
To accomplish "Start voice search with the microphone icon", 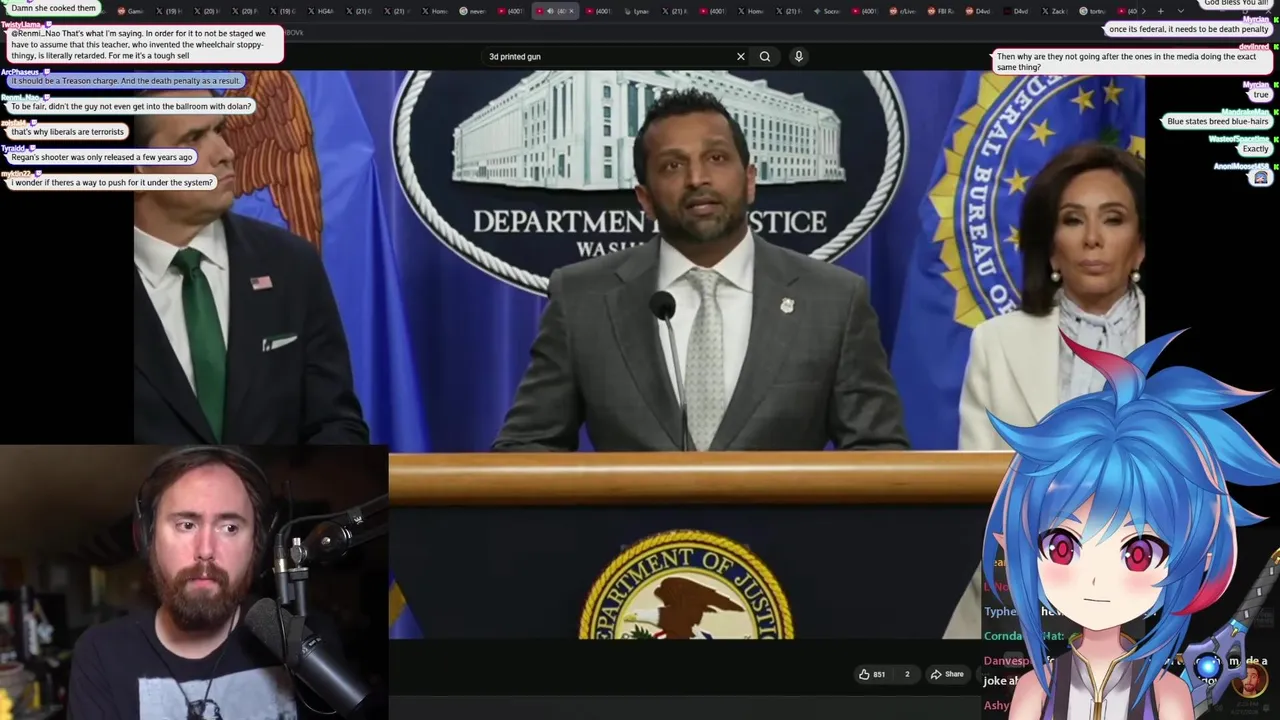I will [798, 56].
